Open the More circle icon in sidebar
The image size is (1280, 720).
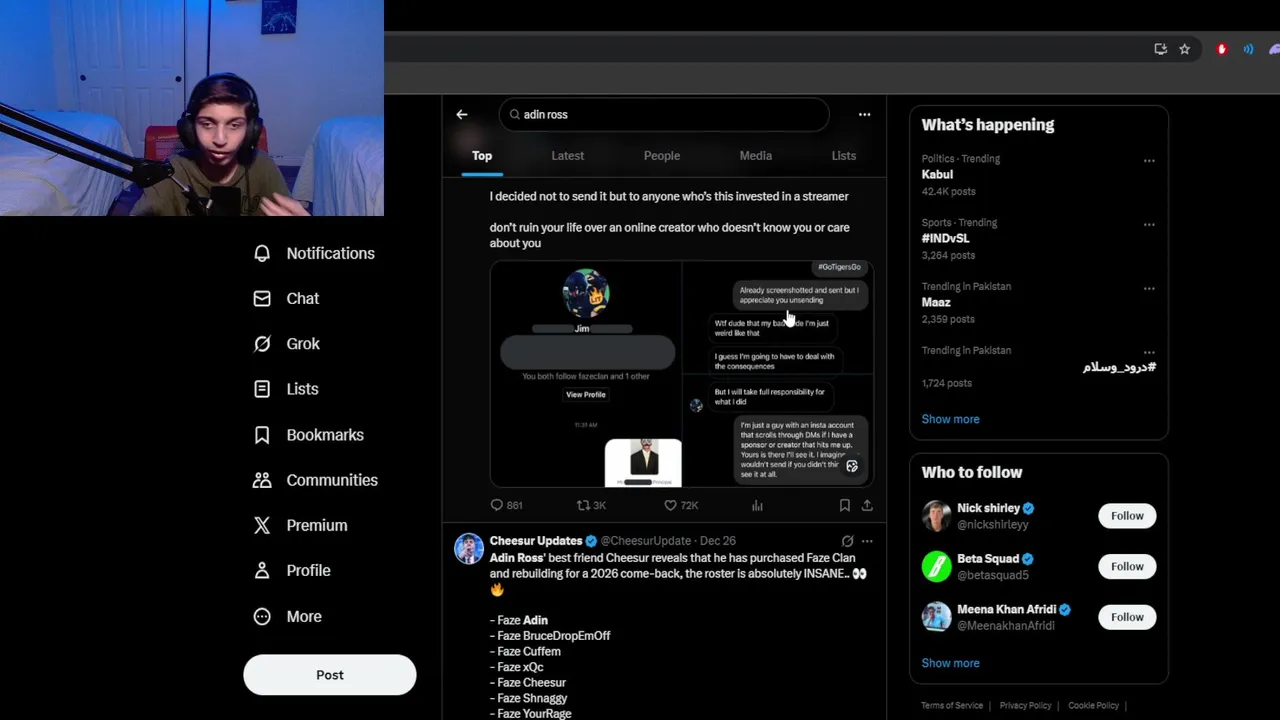pyautogui.click(x=262, y=616)
